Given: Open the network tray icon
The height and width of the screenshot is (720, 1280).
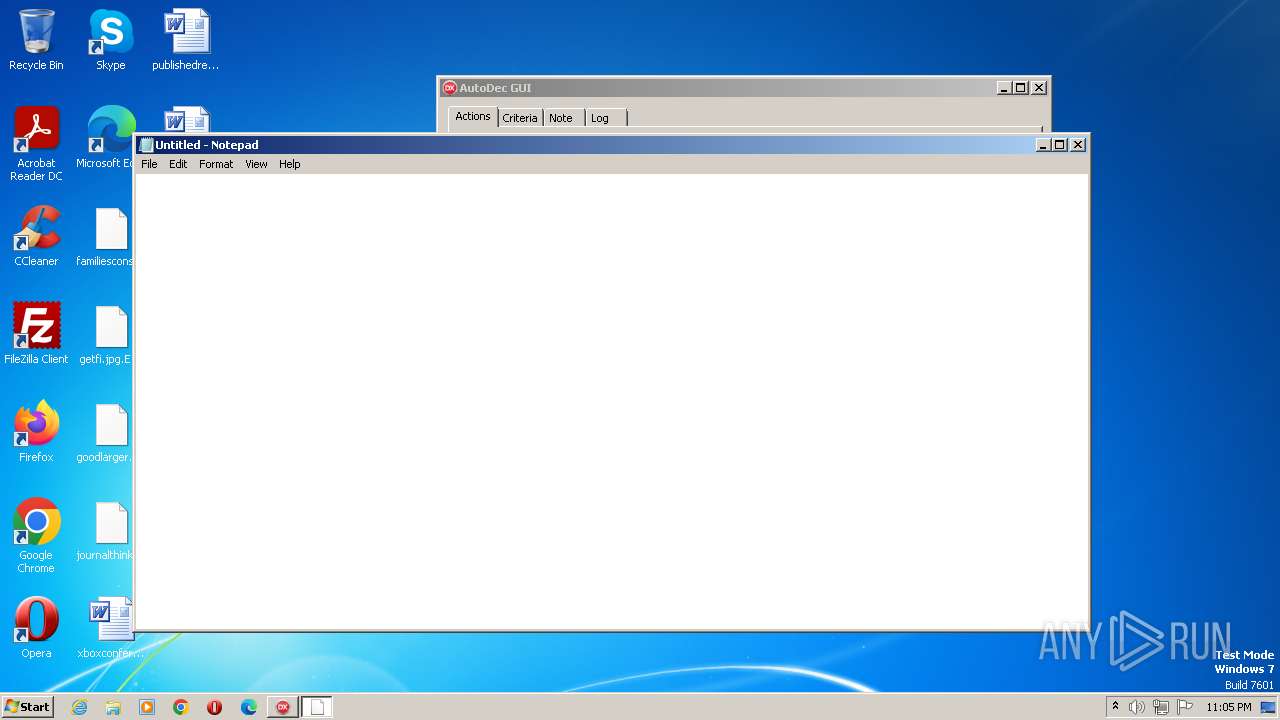Looking at the screenshot, I should tap(1161, 707).
